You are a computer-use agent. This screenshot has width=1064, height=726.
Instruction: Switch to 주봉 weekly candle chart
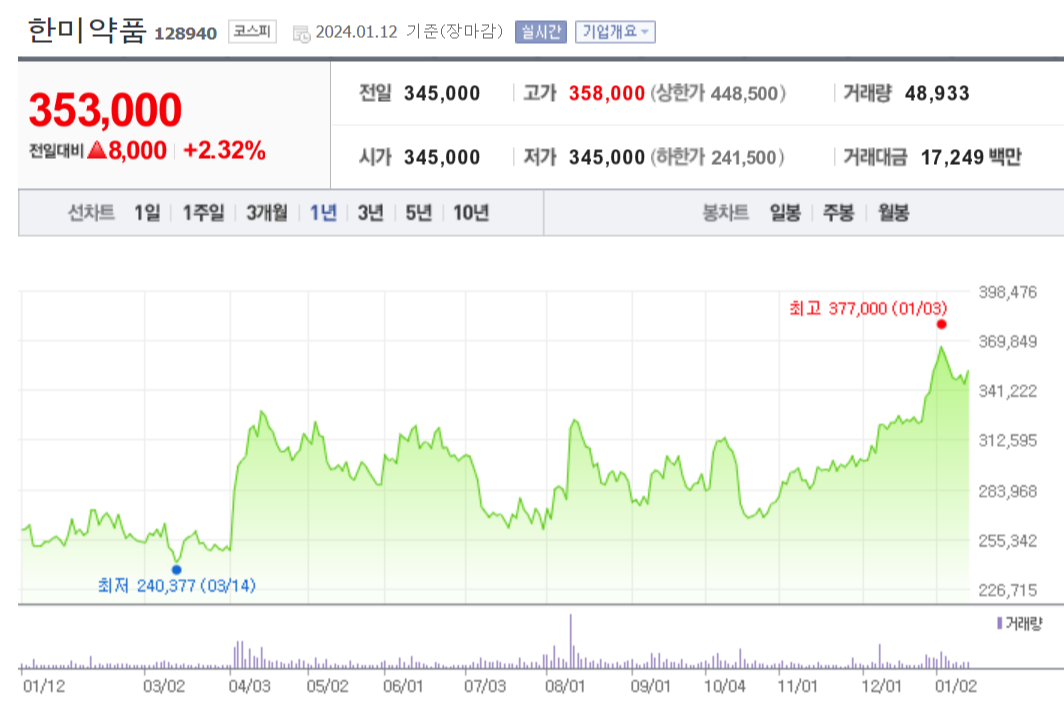(839, 213)
